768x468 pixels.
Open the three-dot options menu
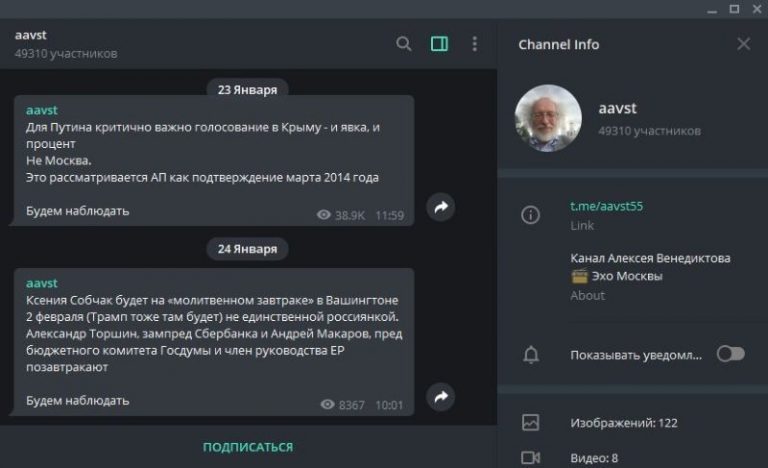pos(475,44)
